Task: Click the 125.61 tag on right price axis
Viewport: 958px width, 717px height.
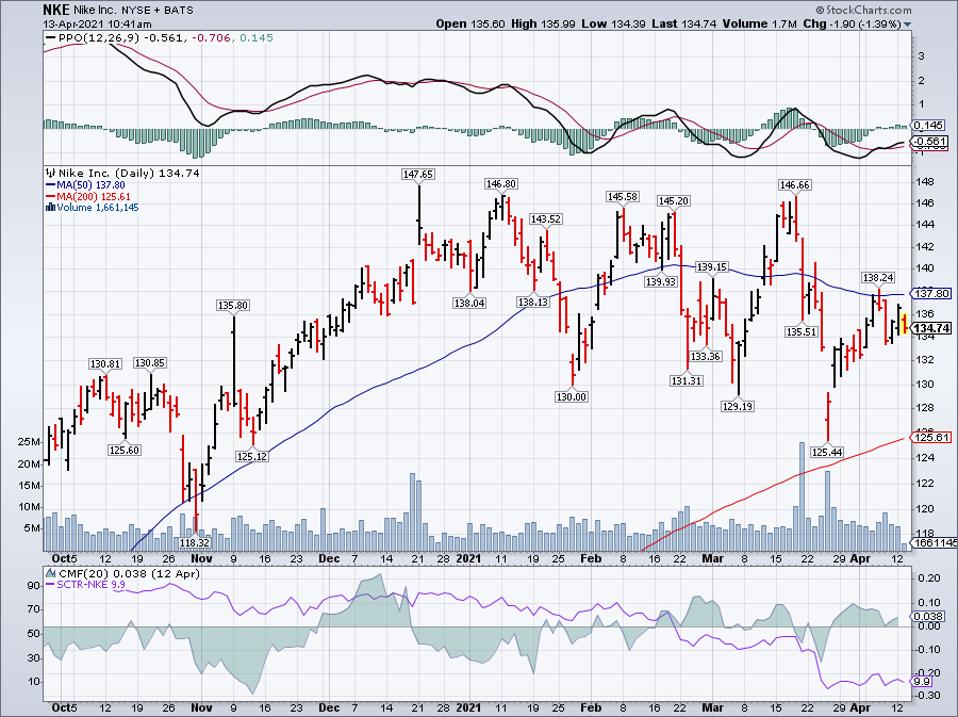Action: (x=930, y=437)
